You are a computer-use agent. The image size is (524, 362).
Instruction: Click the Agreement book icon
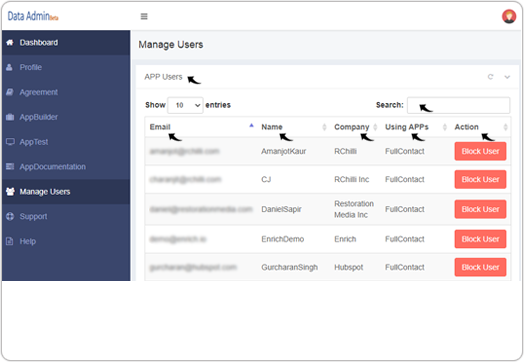point(10,92)
